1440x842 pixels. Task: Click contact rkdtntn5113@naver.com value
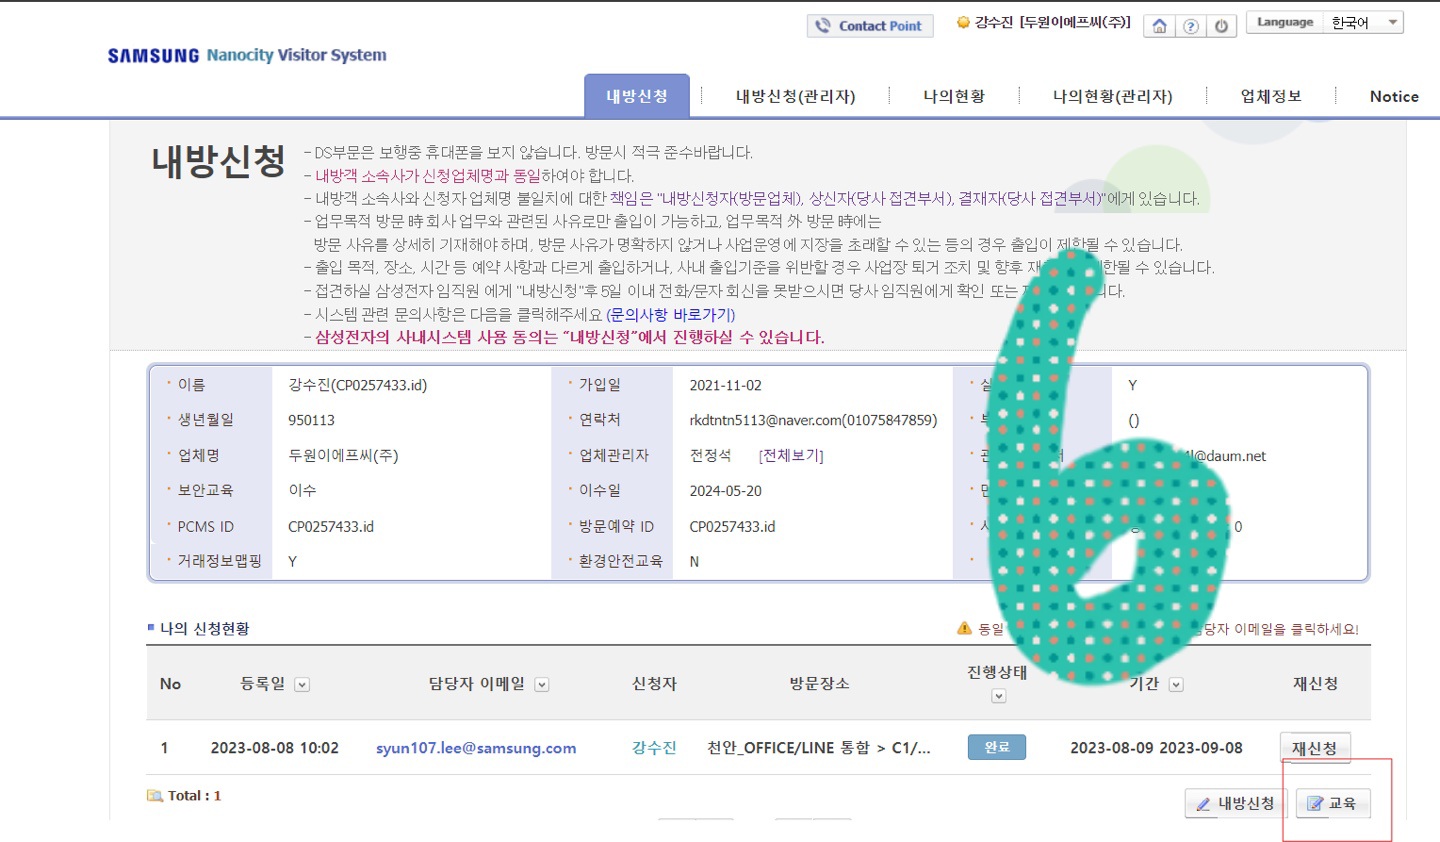[813, 420]
